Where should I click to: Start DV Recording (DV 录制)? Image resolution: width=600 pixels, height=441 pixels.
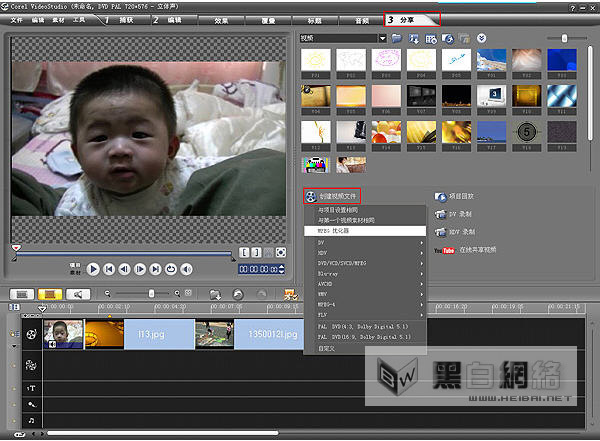(x=453, y=214)
